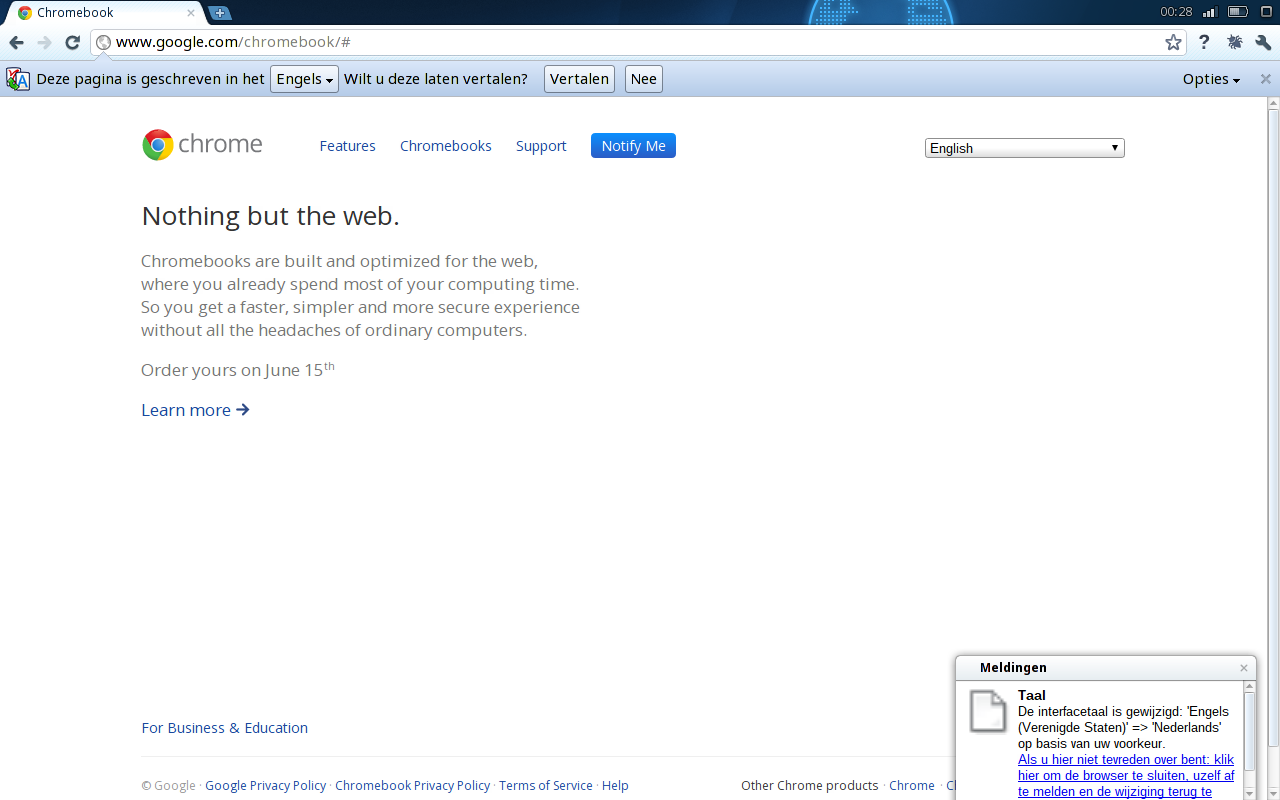Bookmark this page with the star icon
The height and width of the screenshot is (800, 1280).
pos(1174,42)
